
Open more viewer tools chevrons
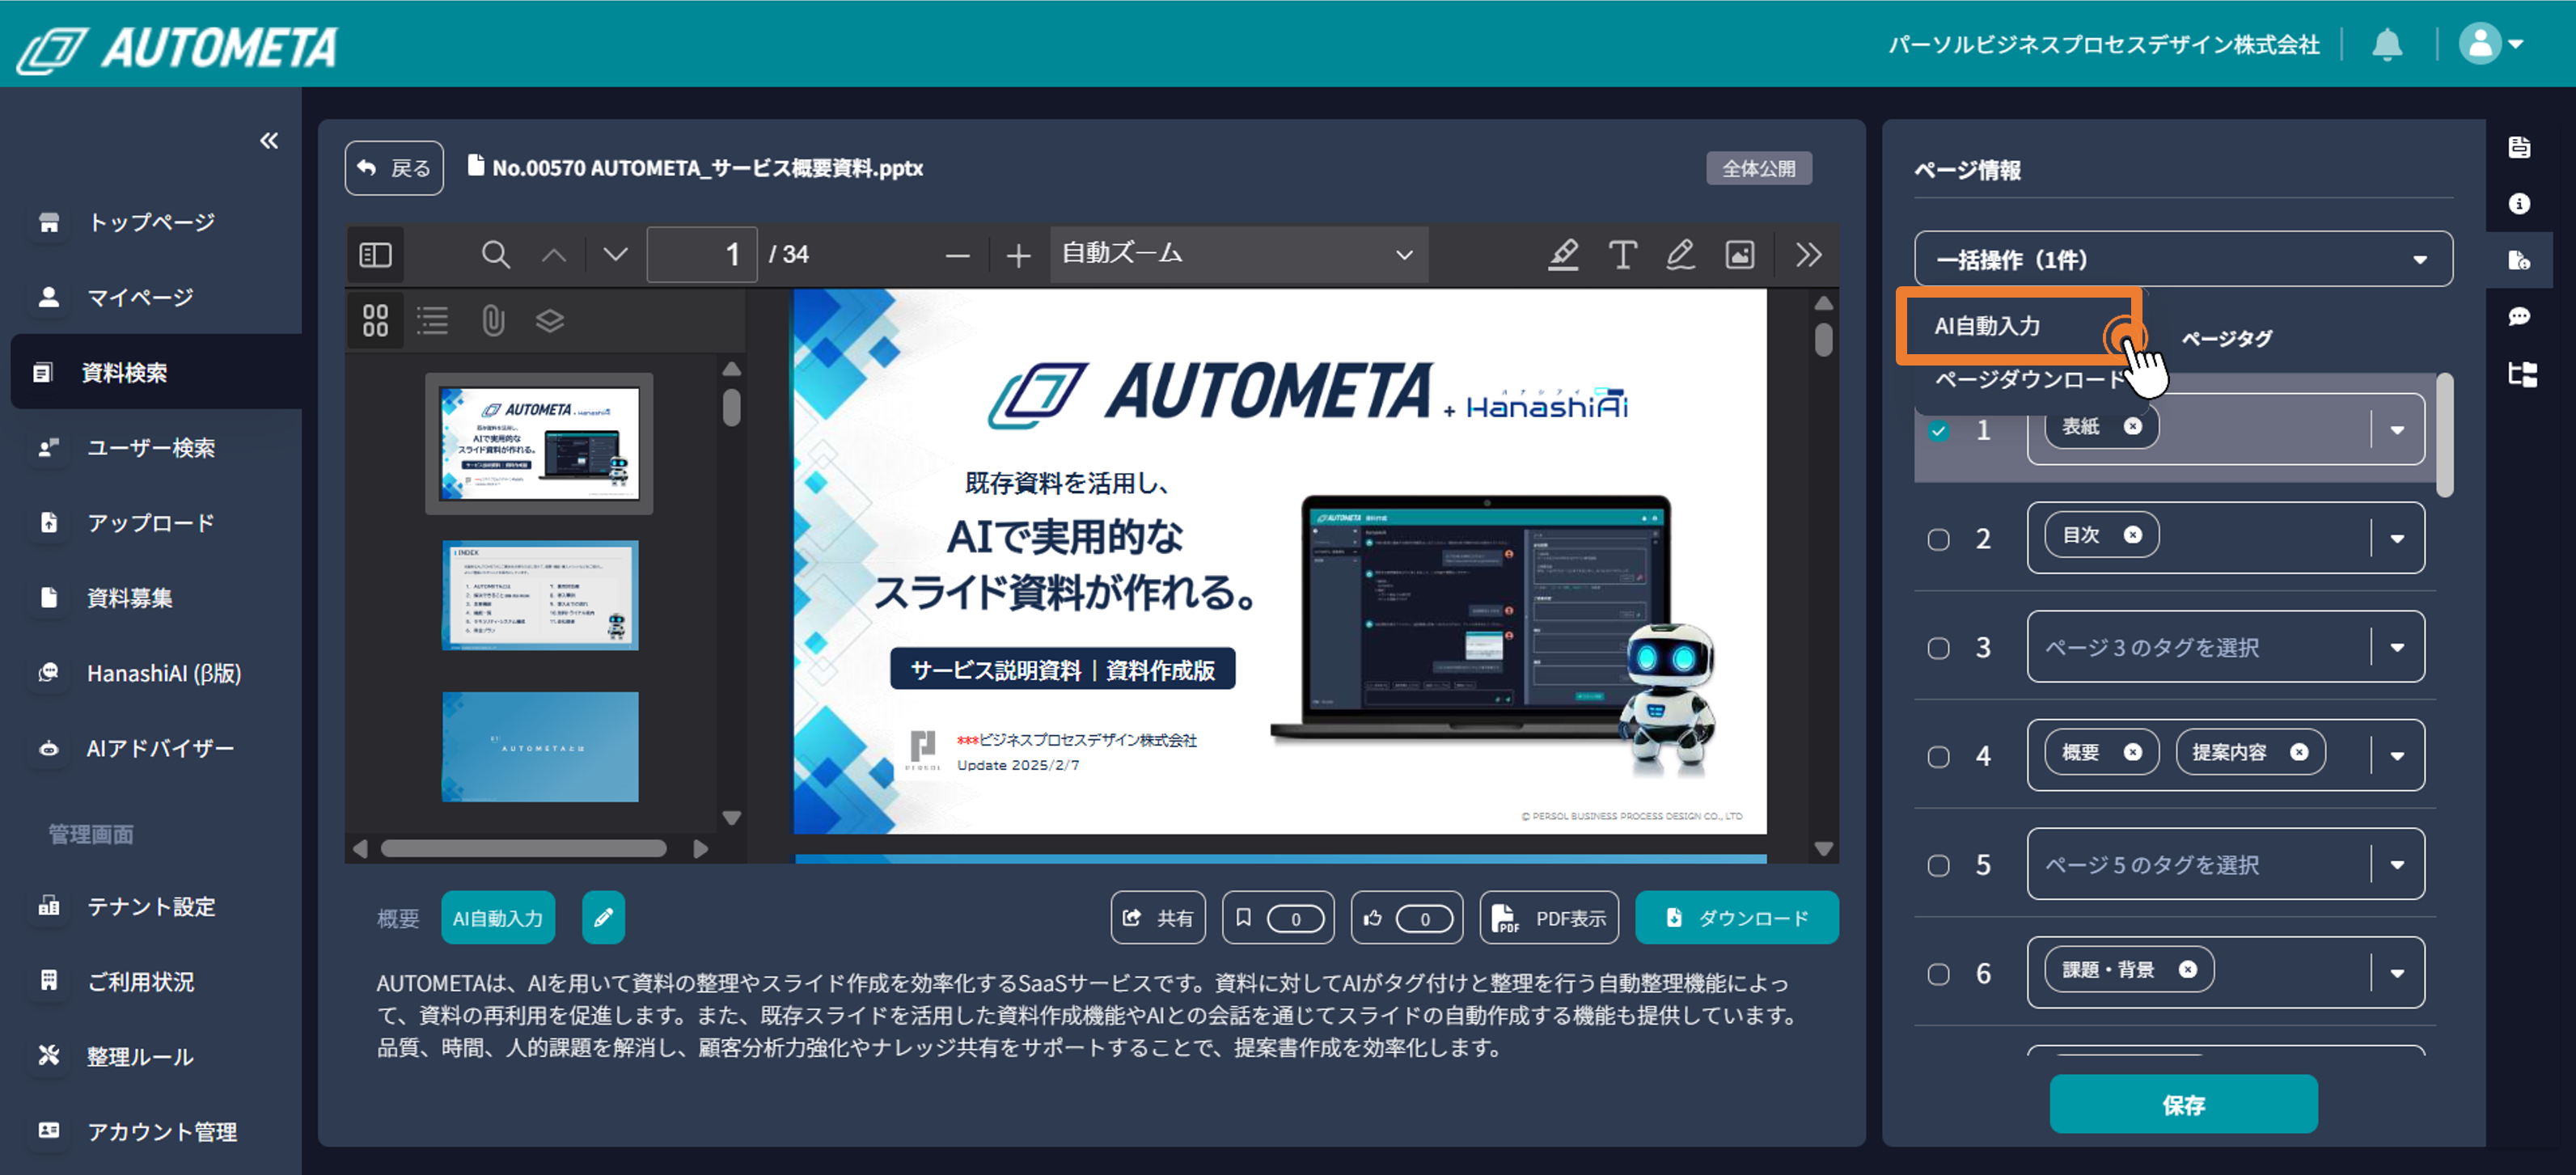click(1808, 254)
